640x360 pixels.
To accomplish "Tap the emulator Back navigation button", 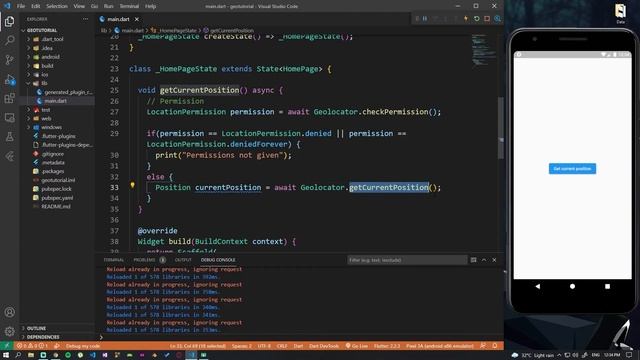I will pyautogui.click(x=538, y=287).
